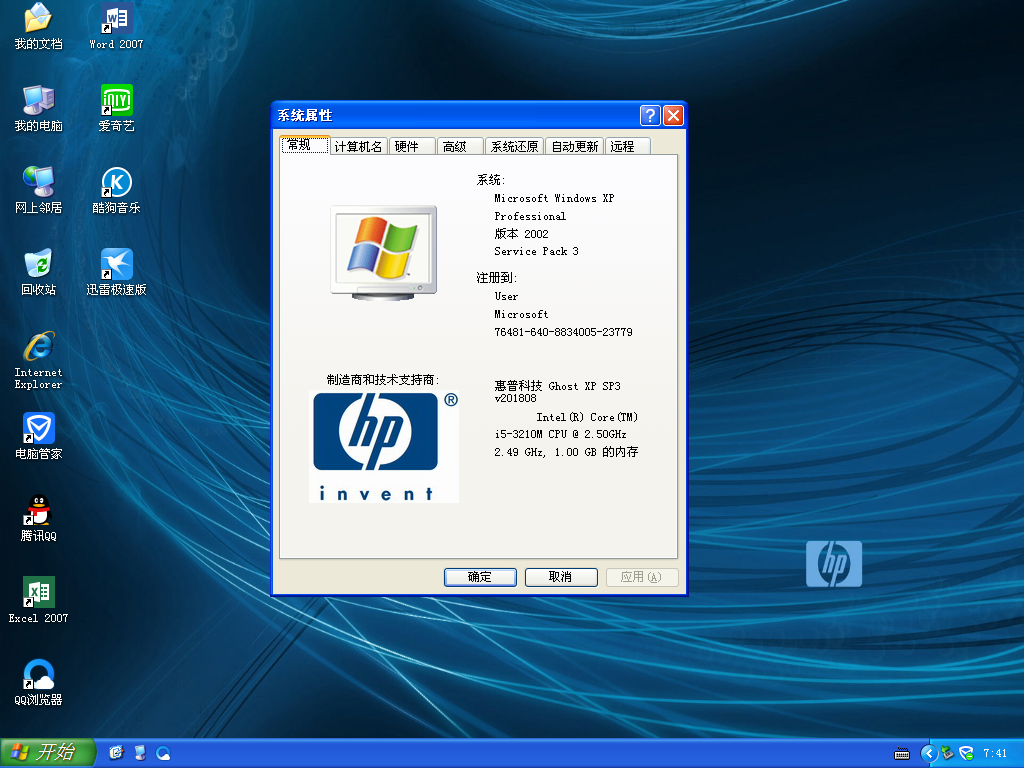The height and width of the screenshot is (768, 1024).
Task: Select the 我的电脑 desktop icon
Action: click(39, 108)
